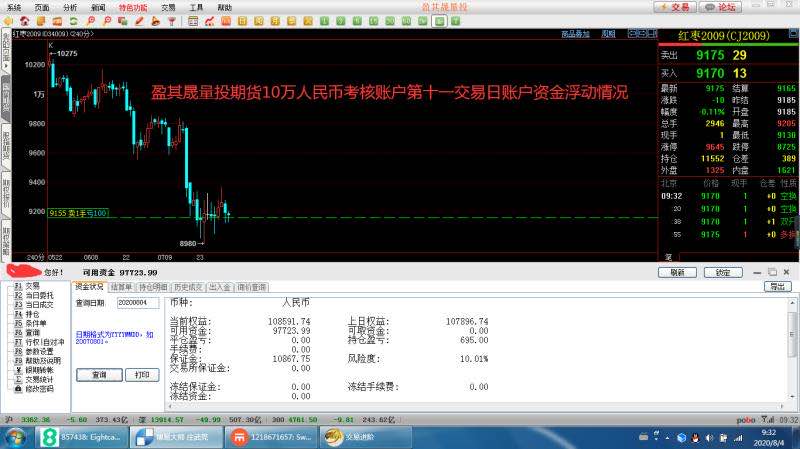Click the outlined selected green period icon
This screenshot has width=800, height=449.
coord(439,21)
